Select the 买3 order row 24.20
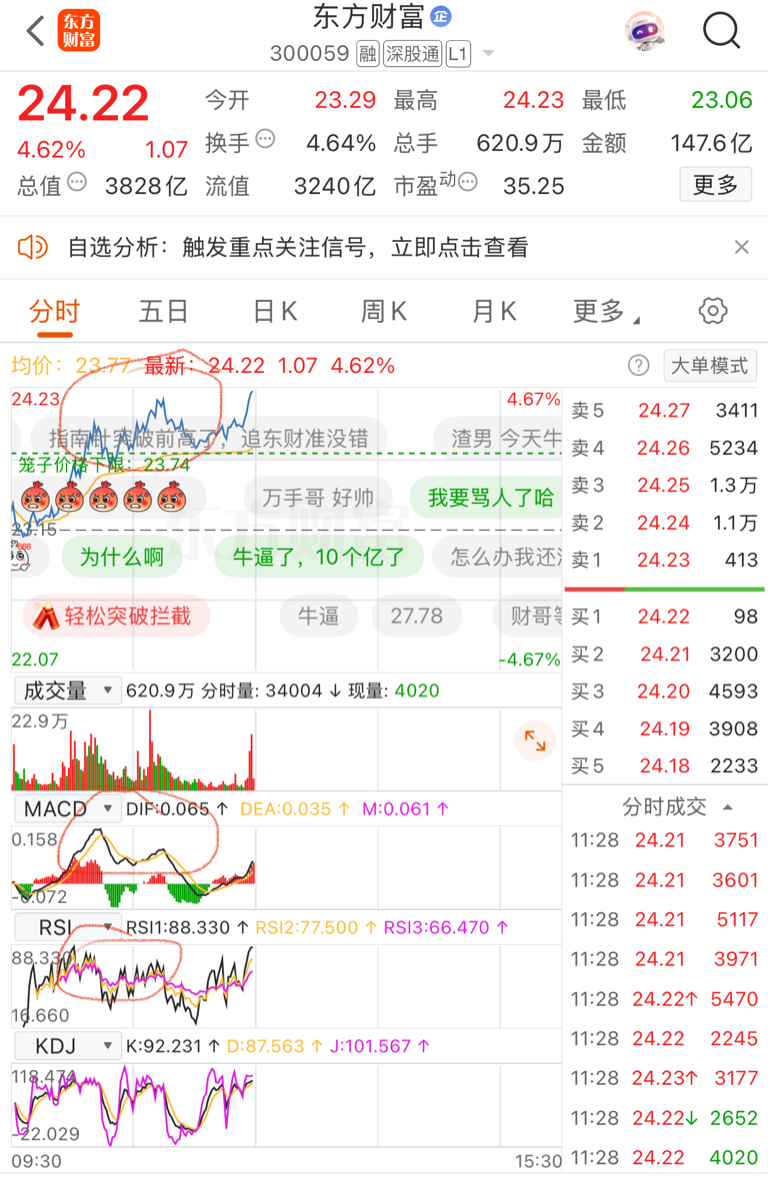The height and width of the screenshot is (1190, 768). (x=664, y=691)
